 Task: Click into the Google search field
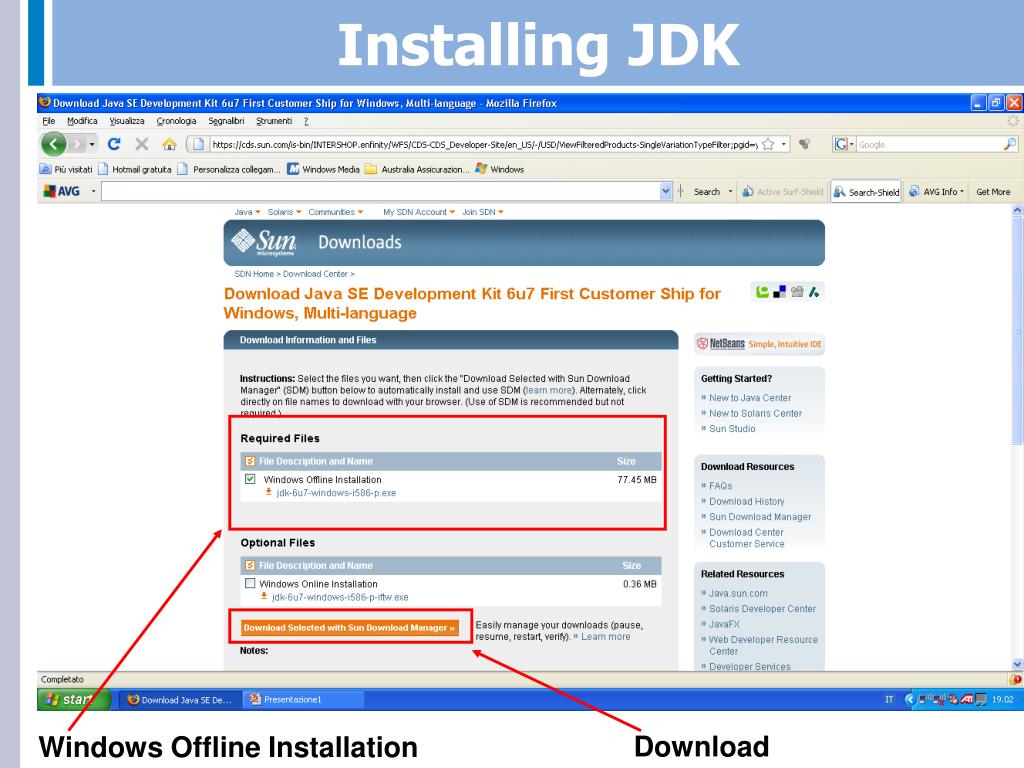click(x=929, y=144)
